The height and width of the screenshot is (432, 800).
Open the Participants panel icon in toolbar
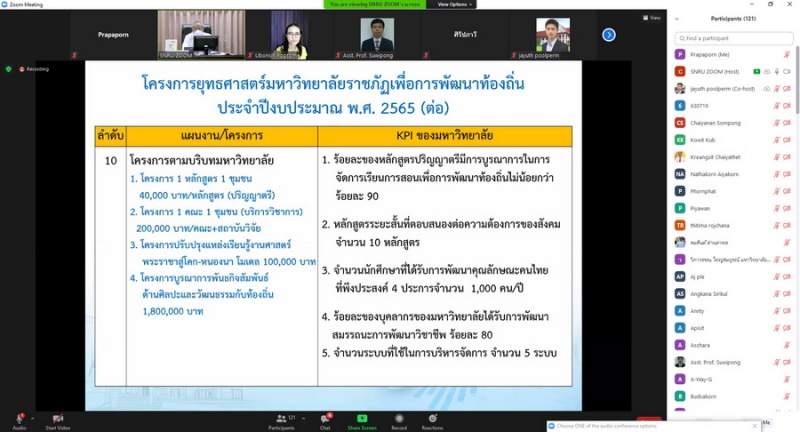281,418
